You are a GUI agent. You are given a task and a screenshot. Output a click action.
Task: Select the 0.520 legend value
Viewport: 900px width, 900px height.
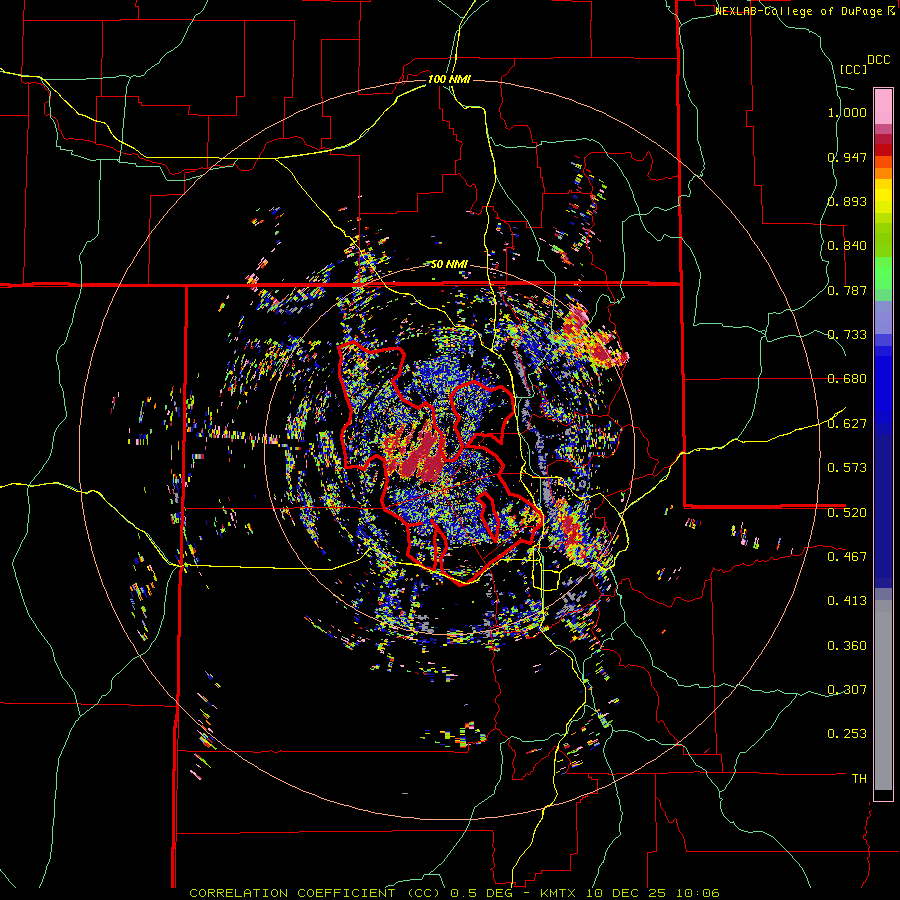(847, 512)
